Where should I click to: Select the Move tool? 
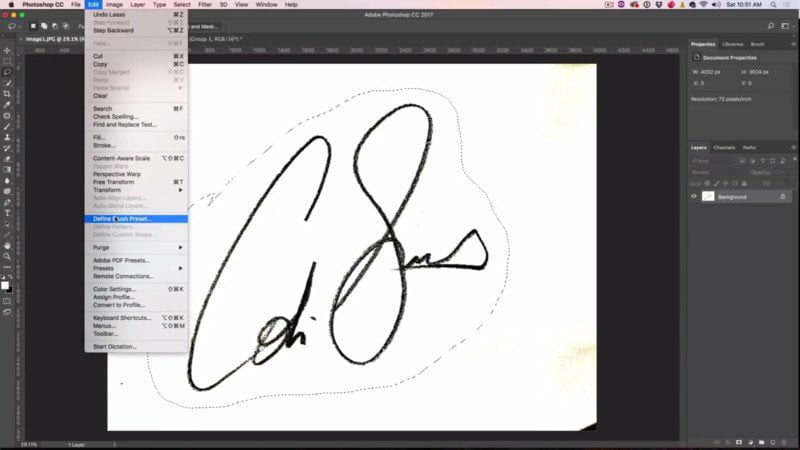pos(7,50)
